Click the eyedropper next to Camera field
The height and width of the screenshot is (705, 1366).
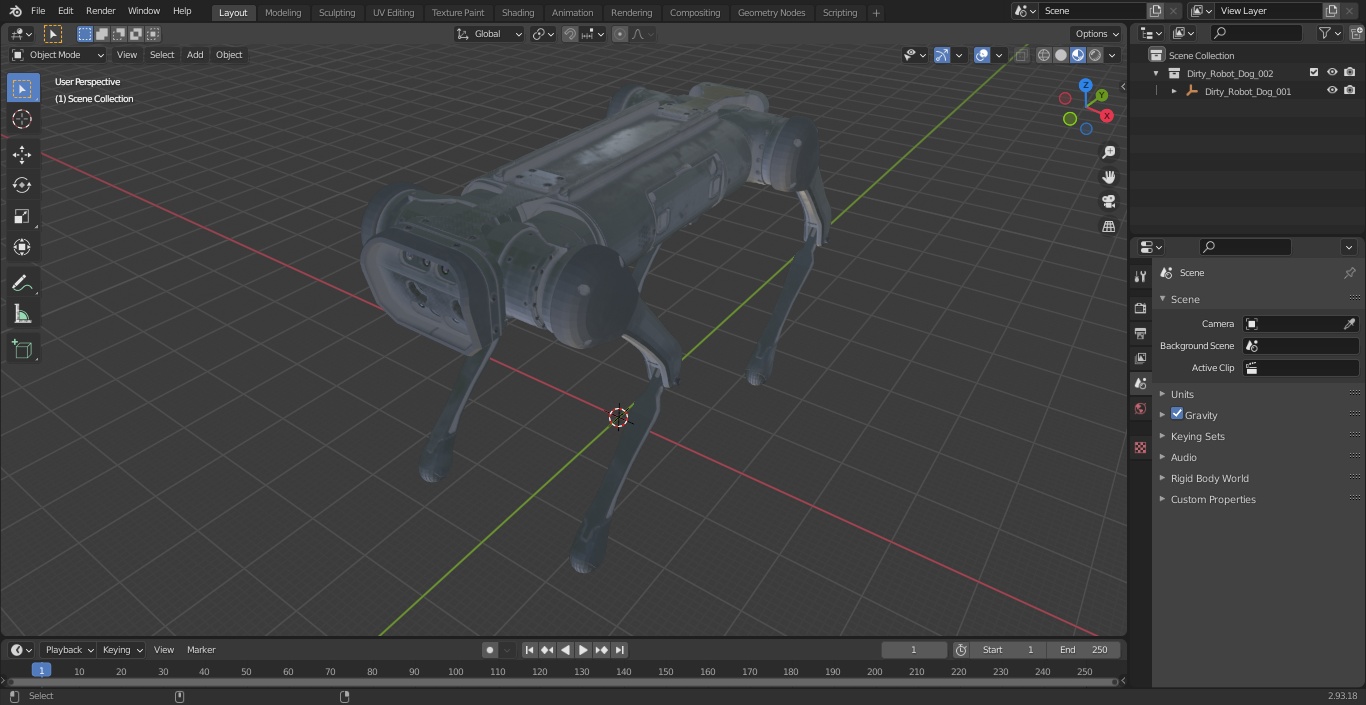1349,324
